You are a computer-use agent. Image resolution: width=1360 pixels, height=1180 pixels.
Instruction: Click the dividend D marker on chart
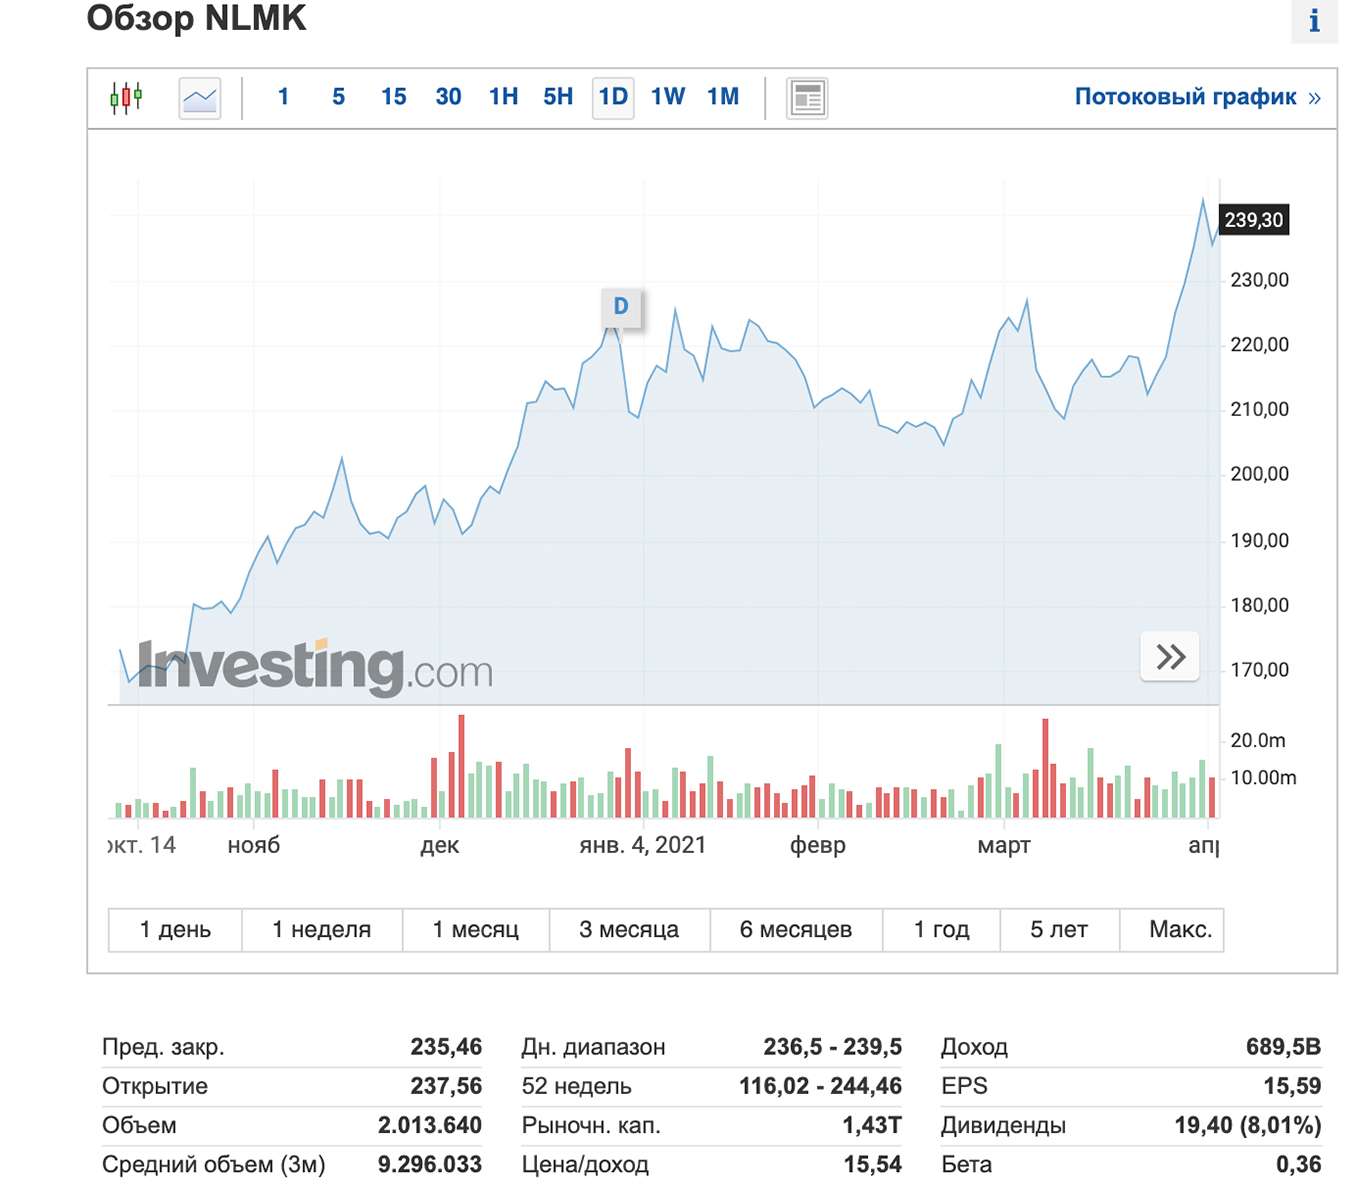click(x=621, y=306)
